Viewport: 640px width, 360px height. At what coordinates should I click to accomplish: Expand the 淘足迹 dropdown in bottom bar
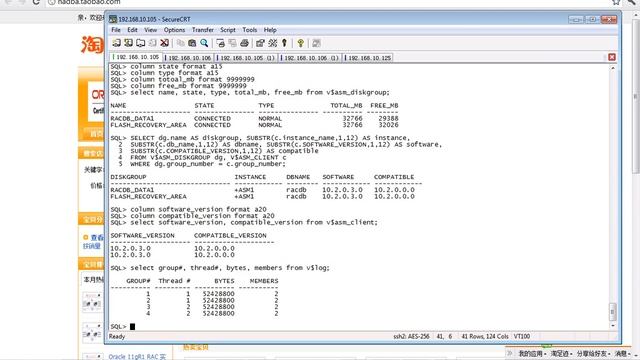click(561, 353)
